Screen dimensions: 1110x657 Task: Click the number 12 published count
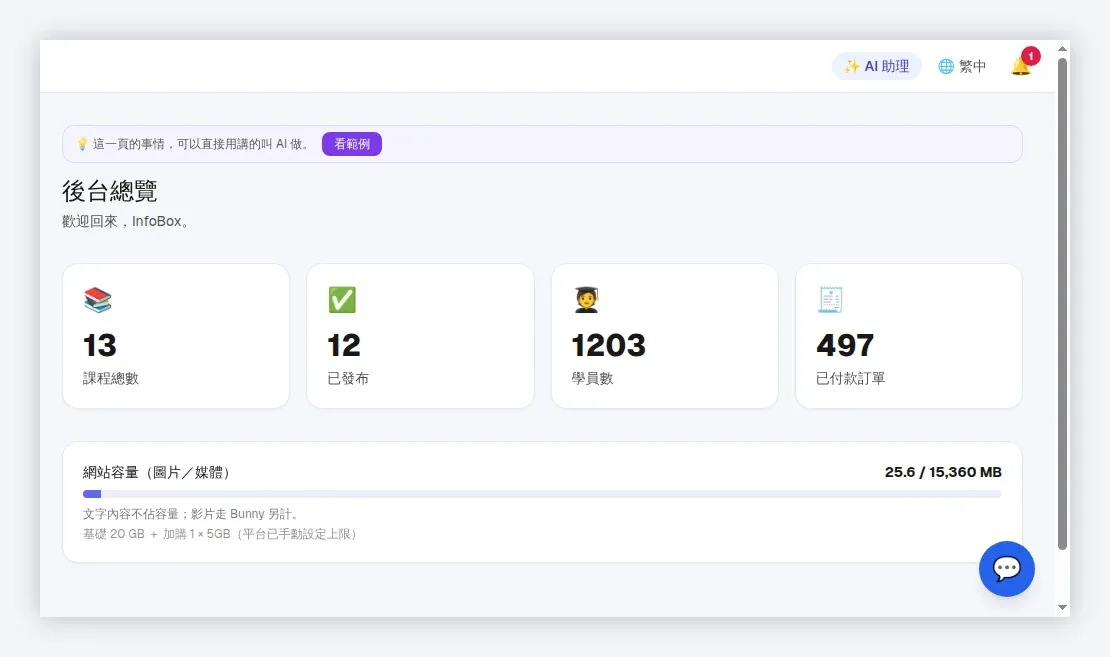click(x=344, y=345)
